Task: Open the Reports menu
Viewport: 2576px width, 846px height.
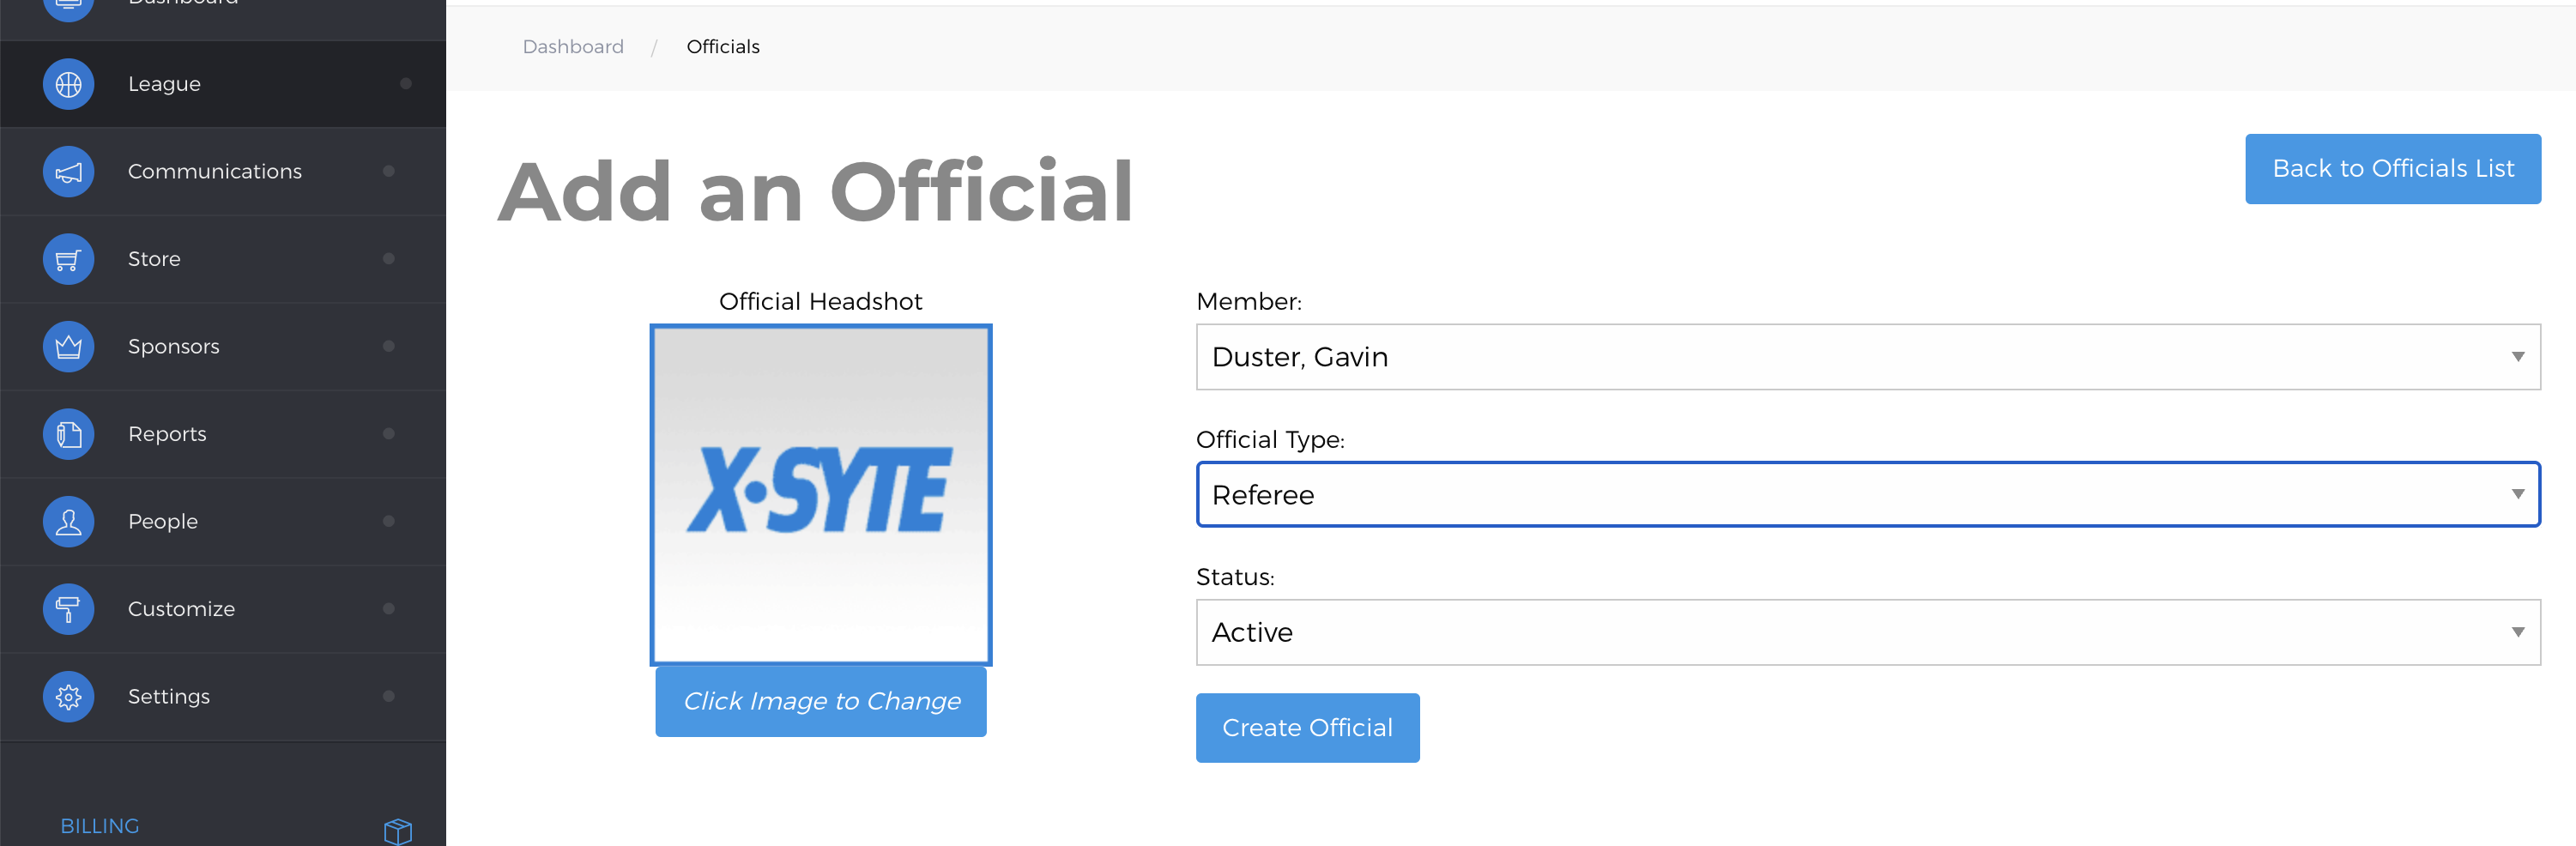Action: point(223,434)
